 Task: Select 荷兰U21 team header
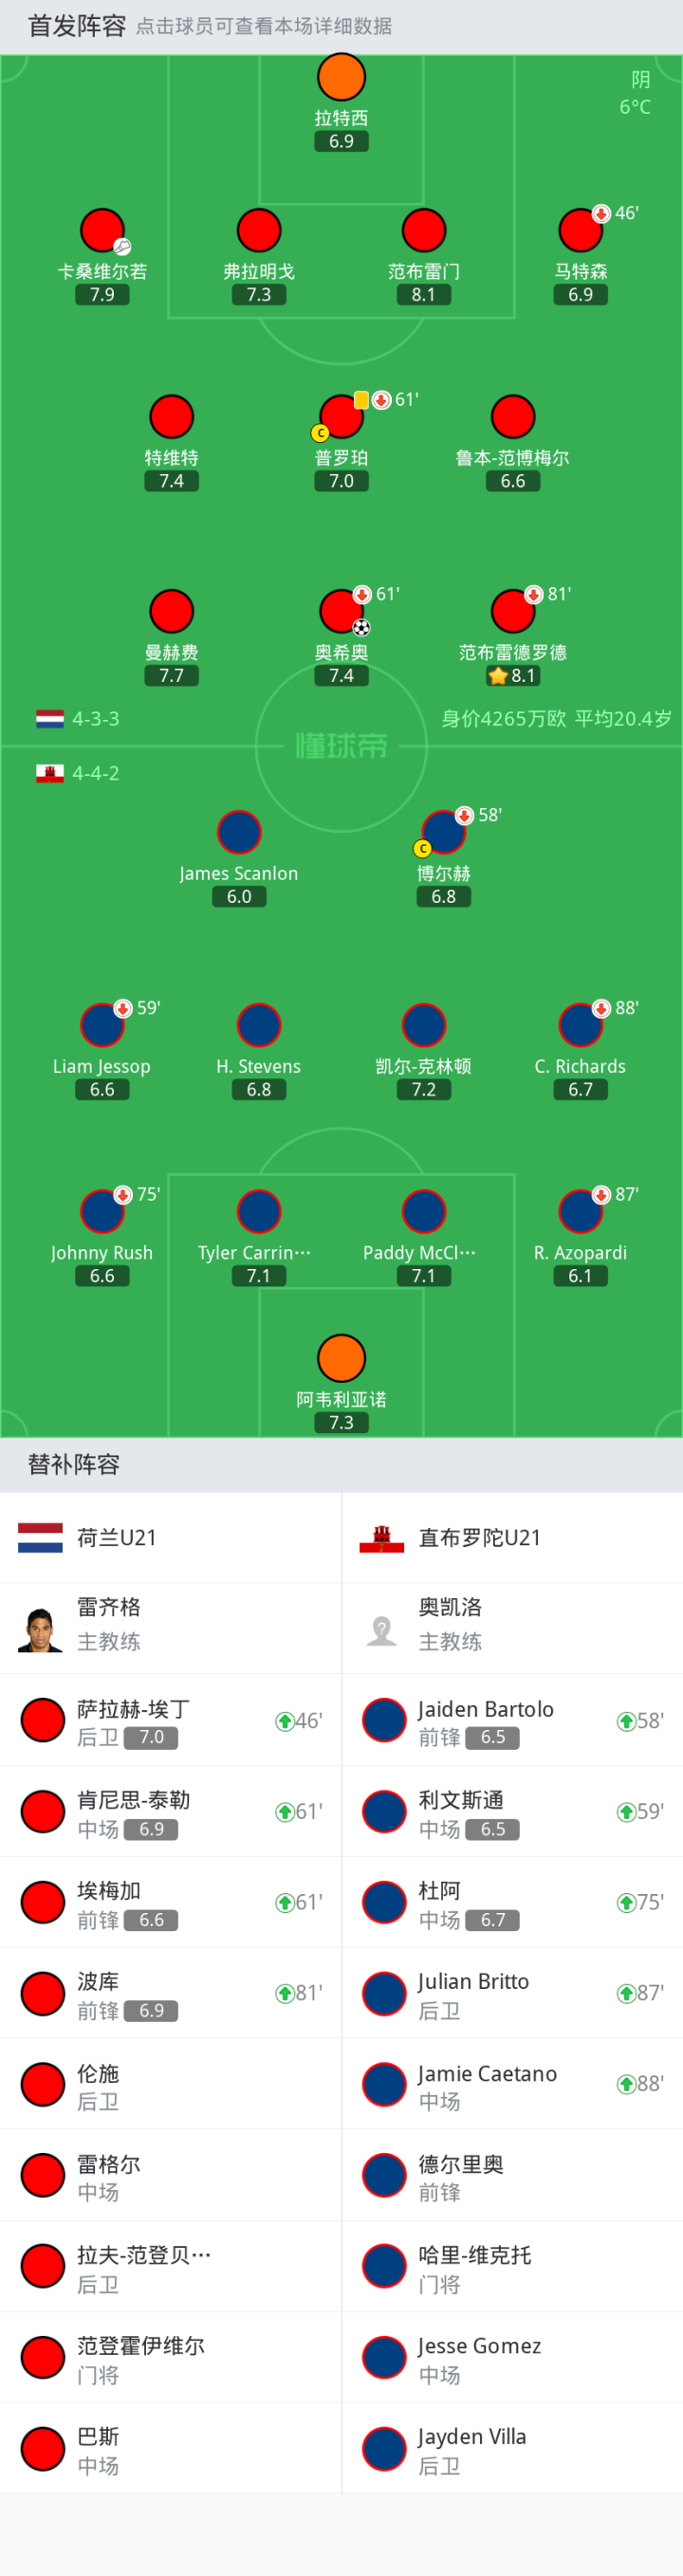point(171,1538)
